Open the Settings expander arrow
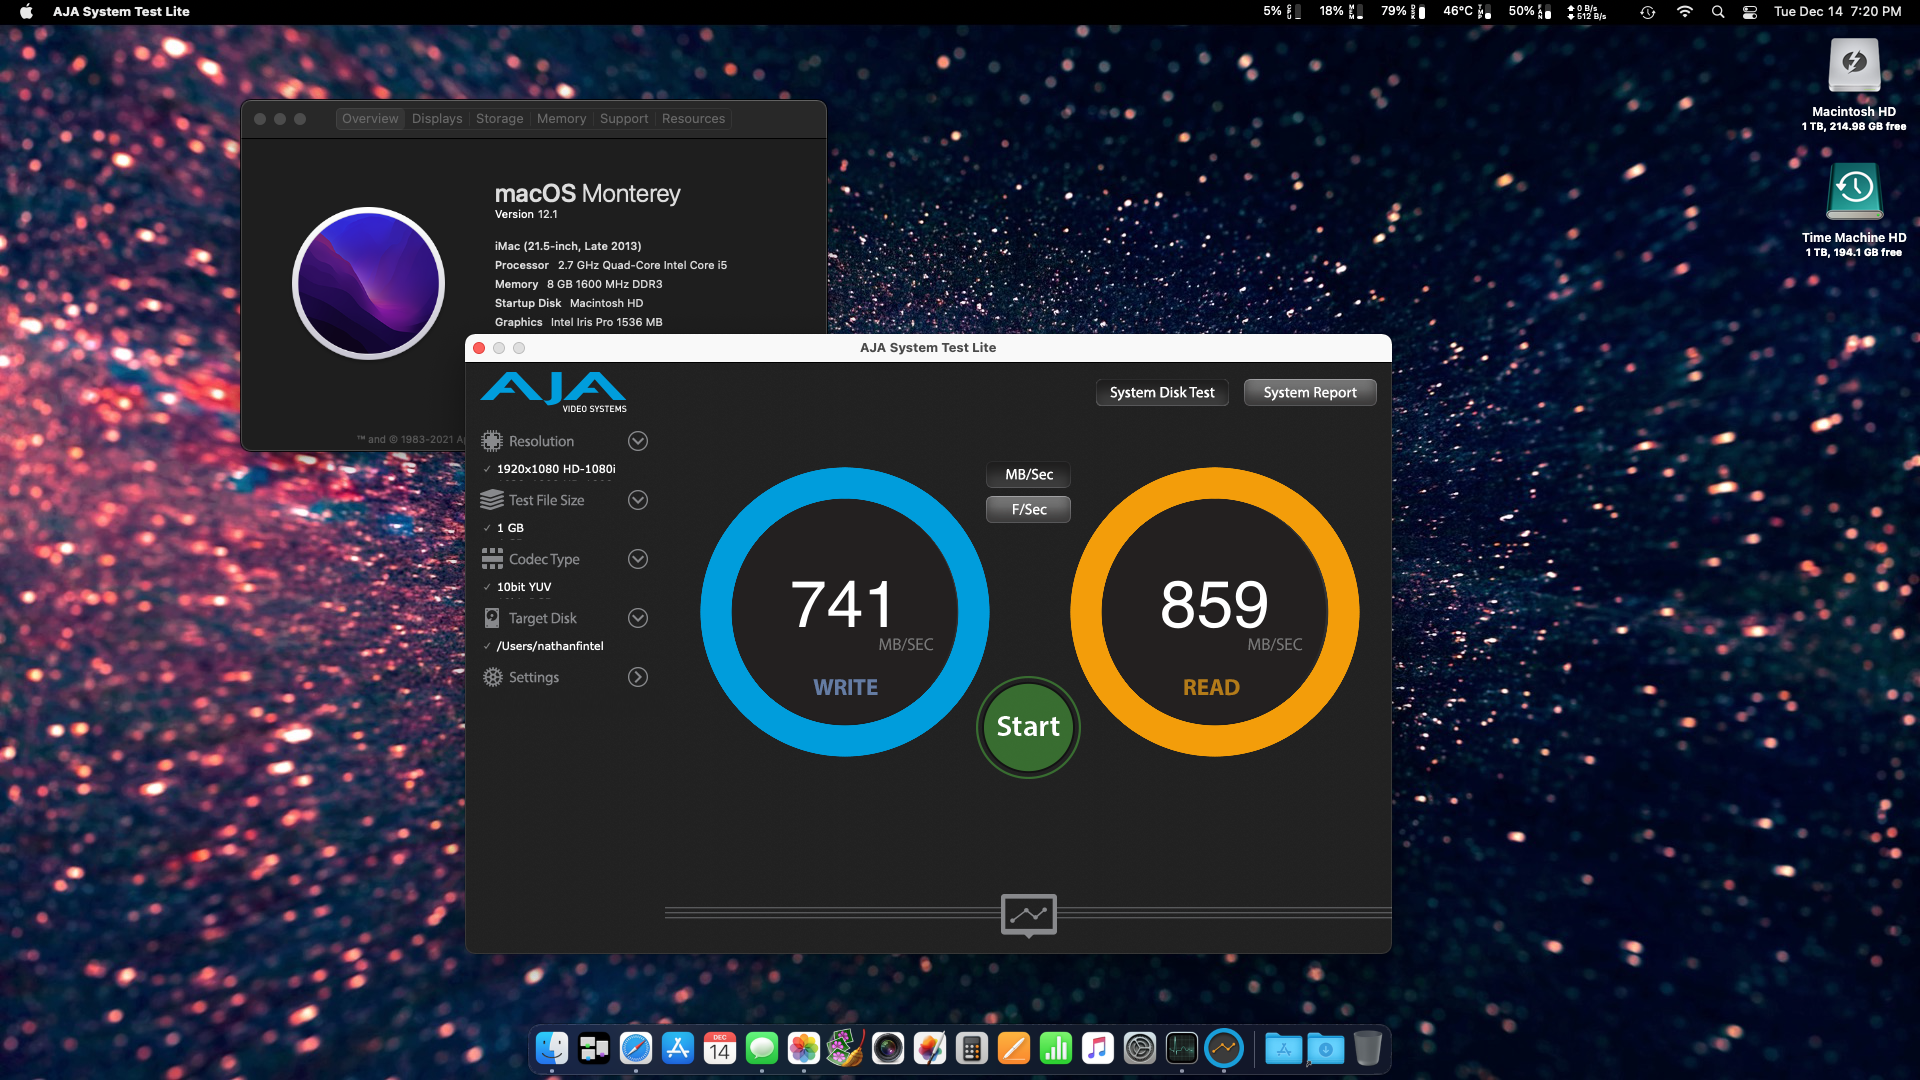1920x1080 pixels. (x=638, y=677)
